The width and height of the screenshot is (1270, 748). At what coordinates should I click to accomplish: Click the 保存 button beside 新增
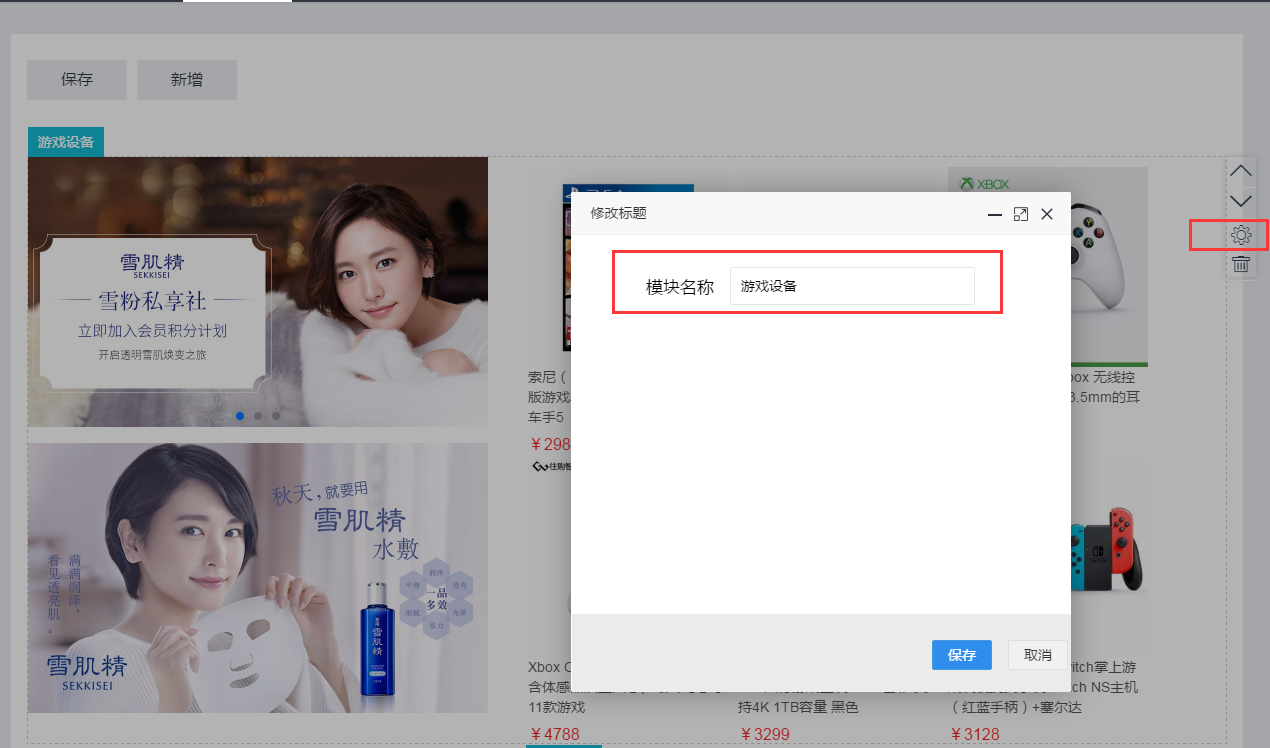click(77, 80)
